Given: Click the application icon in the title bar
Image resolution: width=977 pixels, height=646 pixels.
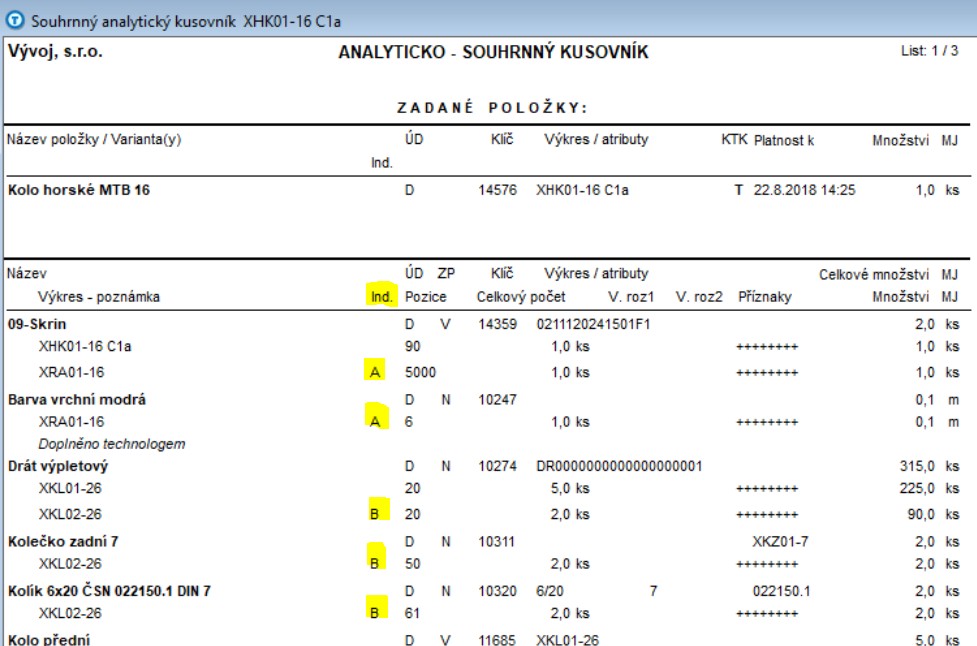Looking at the screenshot, I should coord(15,21).
